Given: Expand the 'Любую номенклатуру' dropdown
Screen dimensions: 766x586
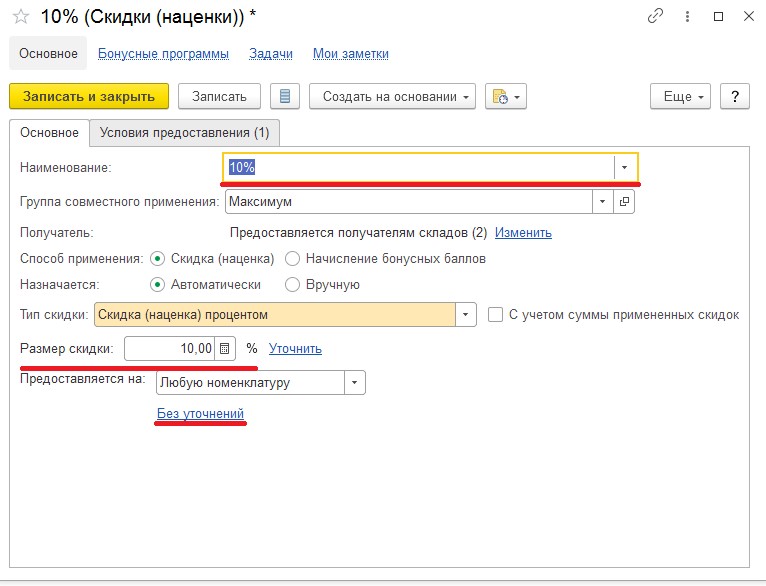Looking at the screenshot, I should tap(355, 382).
